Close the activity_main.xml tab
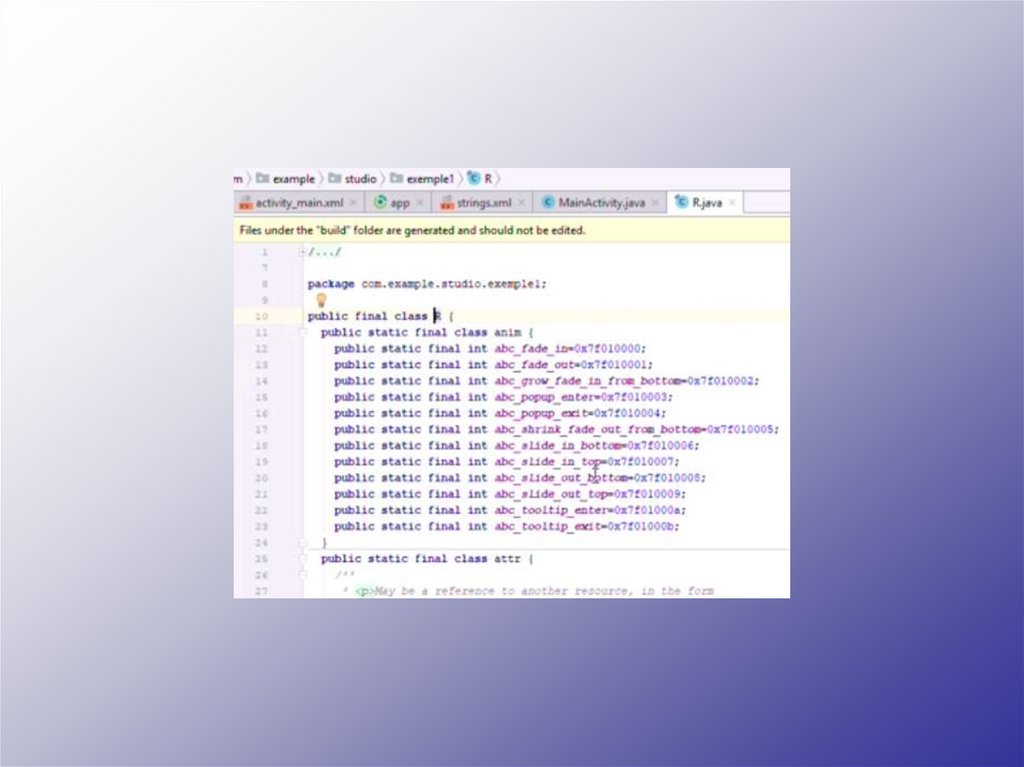Viewport: 1024px width, 767px height. [353, 203]
